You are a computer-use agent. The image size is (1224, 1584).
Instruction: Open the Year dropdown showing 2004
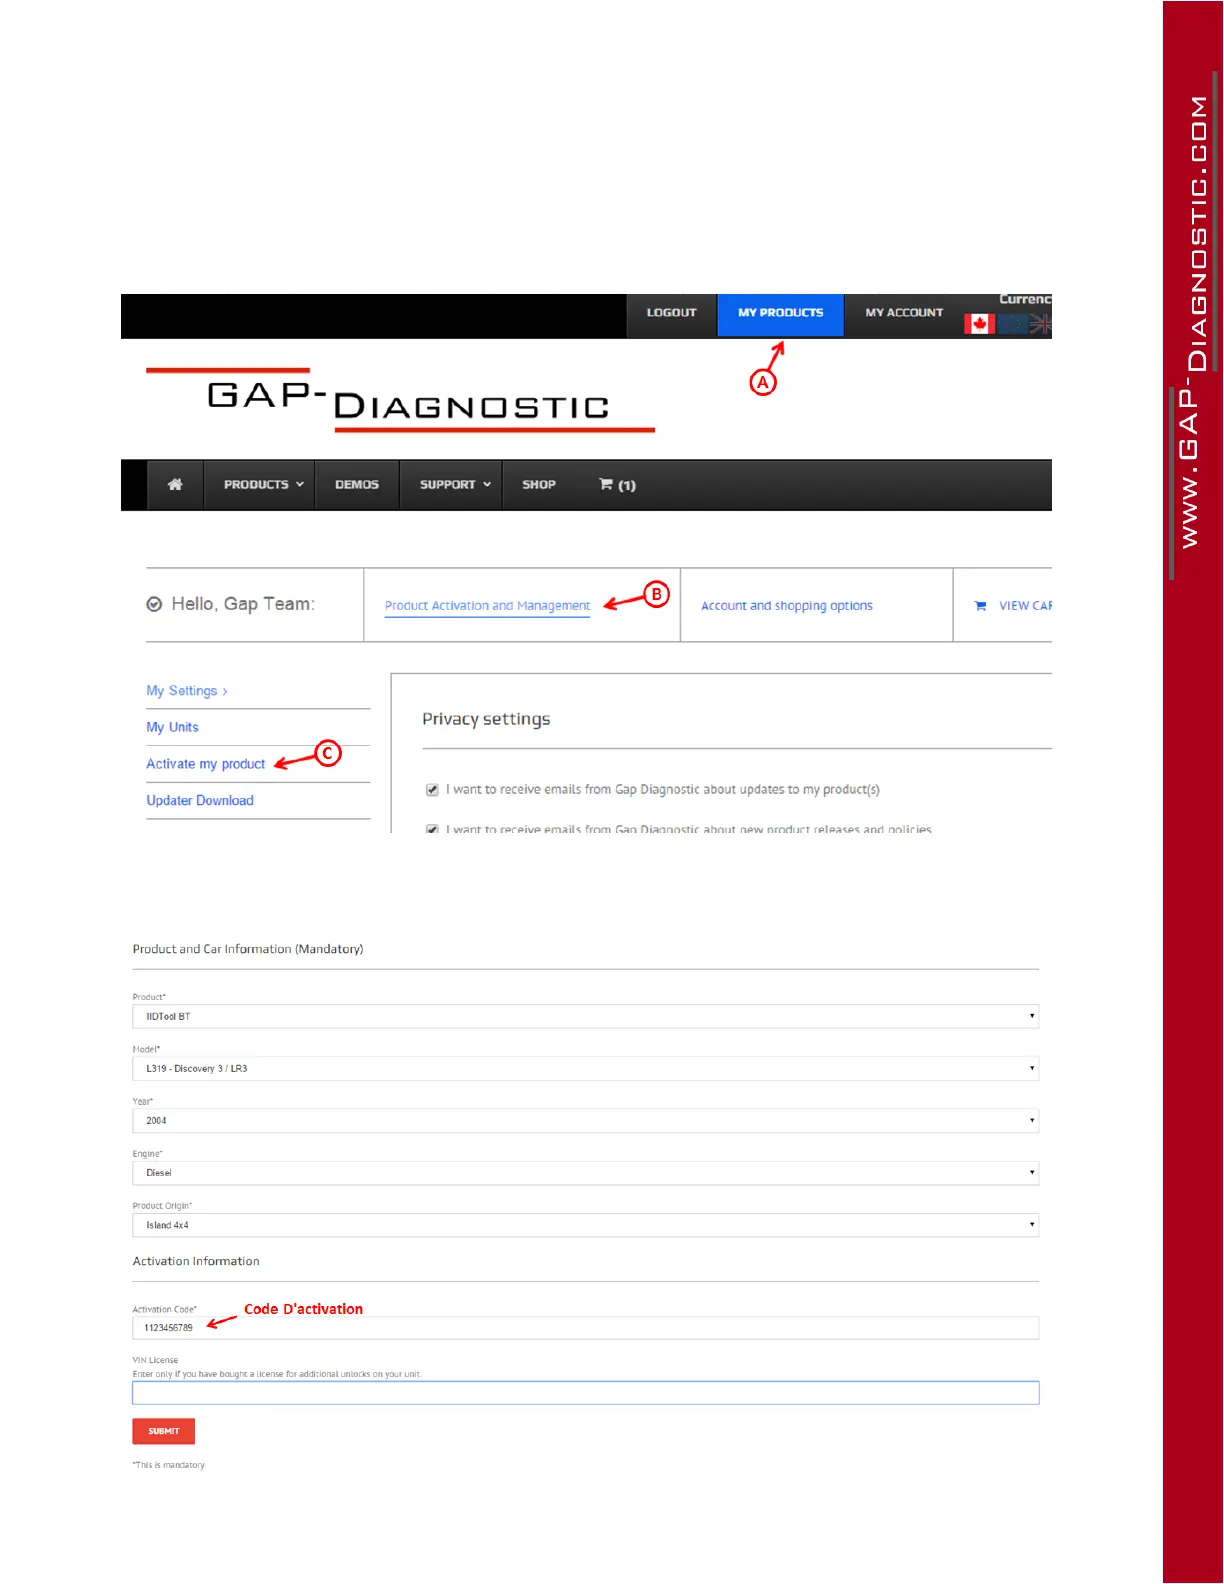pyautogui.click(x=586, y=1120)
